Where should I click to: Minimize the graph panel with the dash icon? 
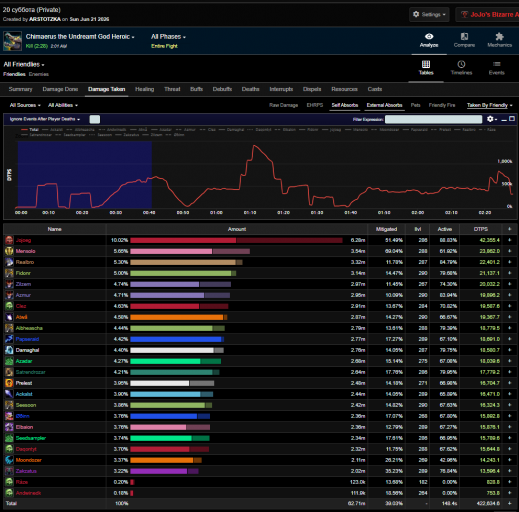pyautogui.click(x=504, y=119)
